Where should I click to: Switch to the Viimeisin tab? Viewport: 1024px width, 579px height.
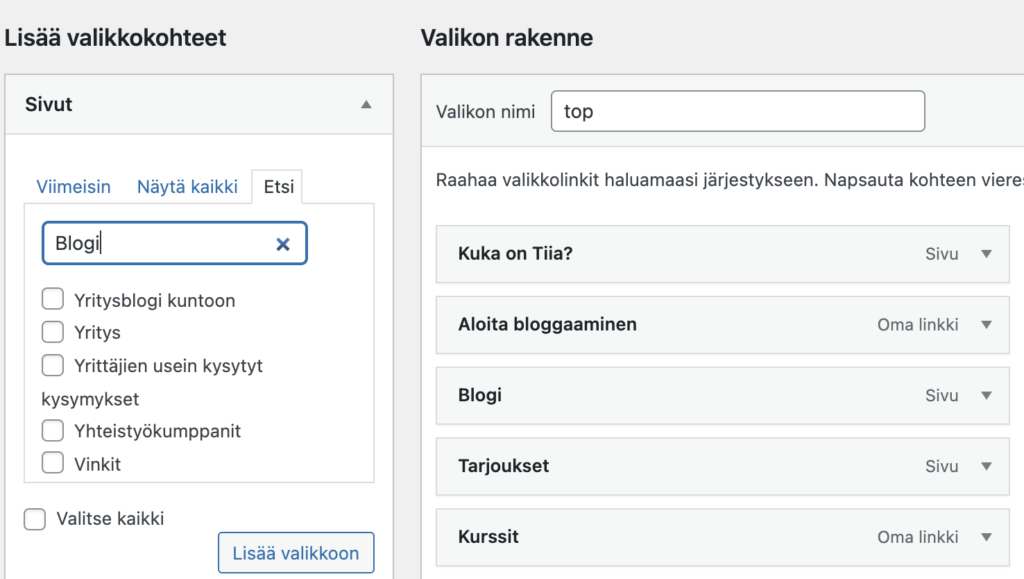coord(73,187)
